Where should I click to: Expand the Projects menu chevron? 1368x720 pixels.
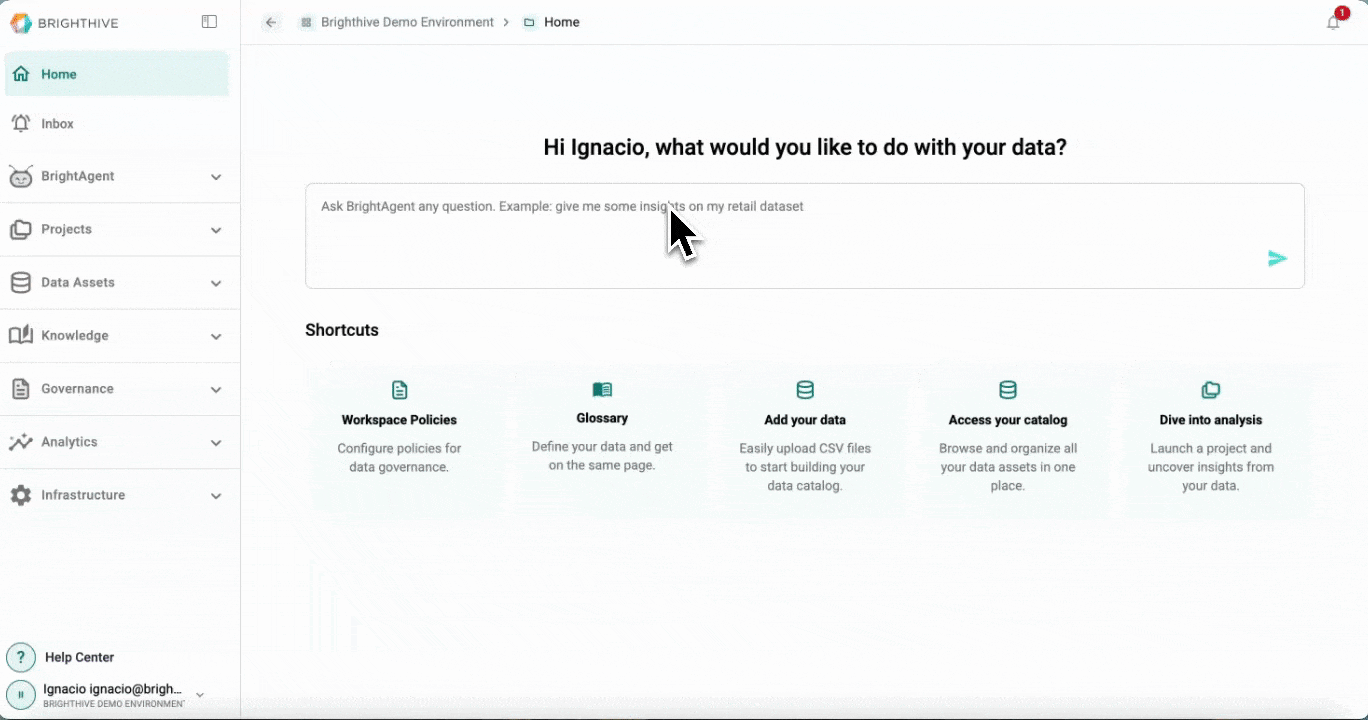click(216, 230)
